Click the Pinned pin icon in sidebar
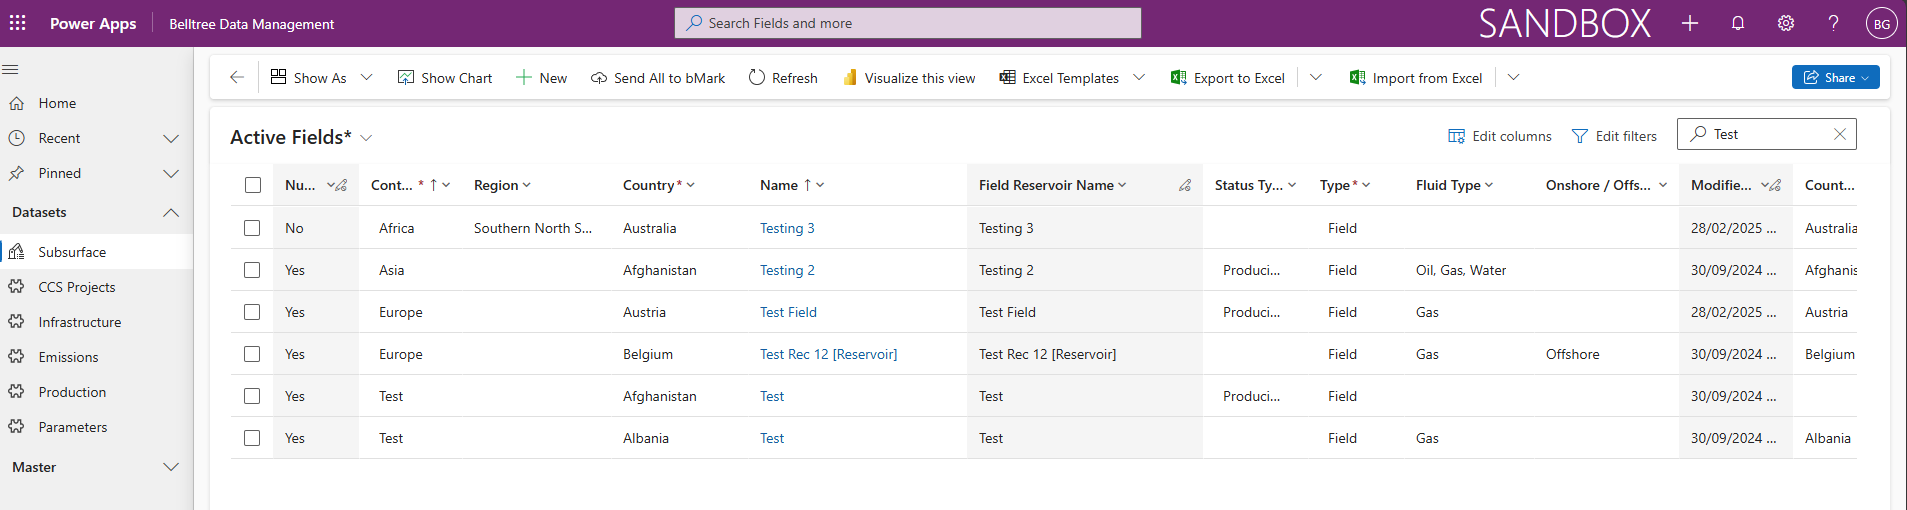Image resolution: width=1907 pixels, height=510 pixels. pyautogui.click(x=17, y=173)
